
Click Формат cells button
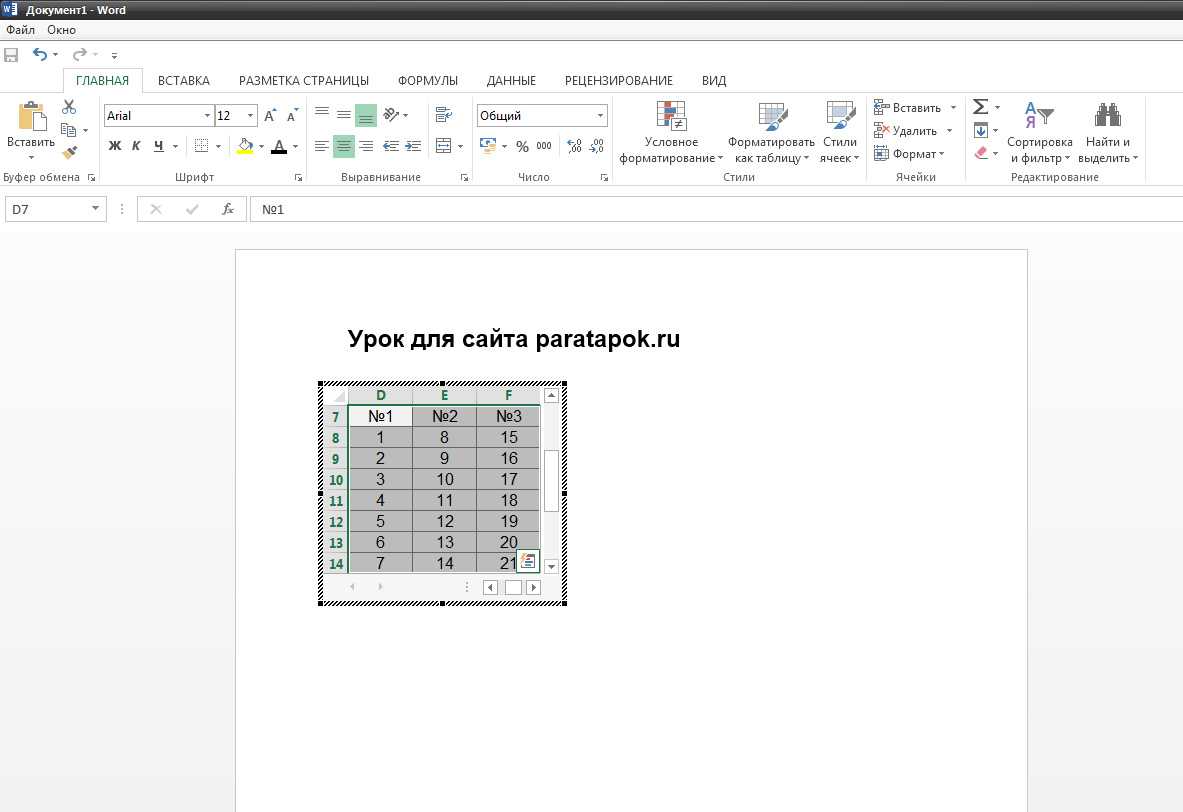(x=910, y=154)
